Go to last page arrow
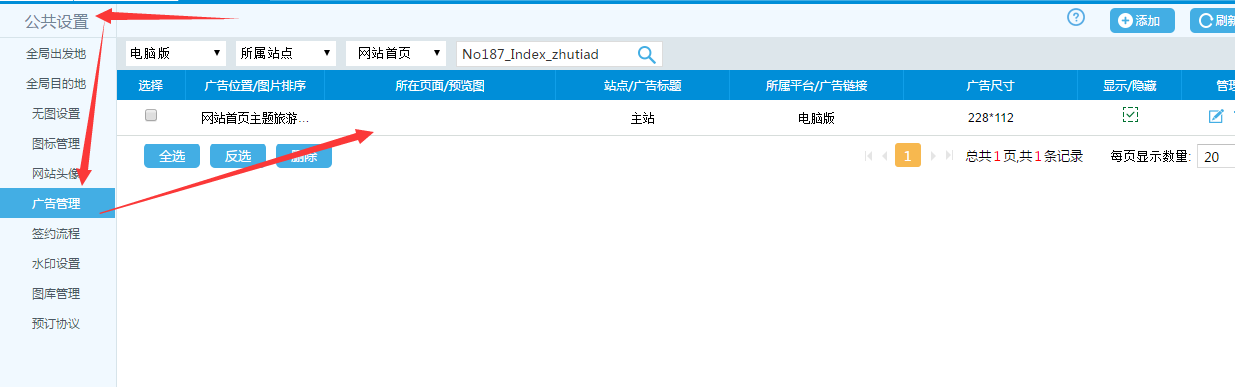The width and height of the screenshot is (1235, 387). [x=949, y=156]
